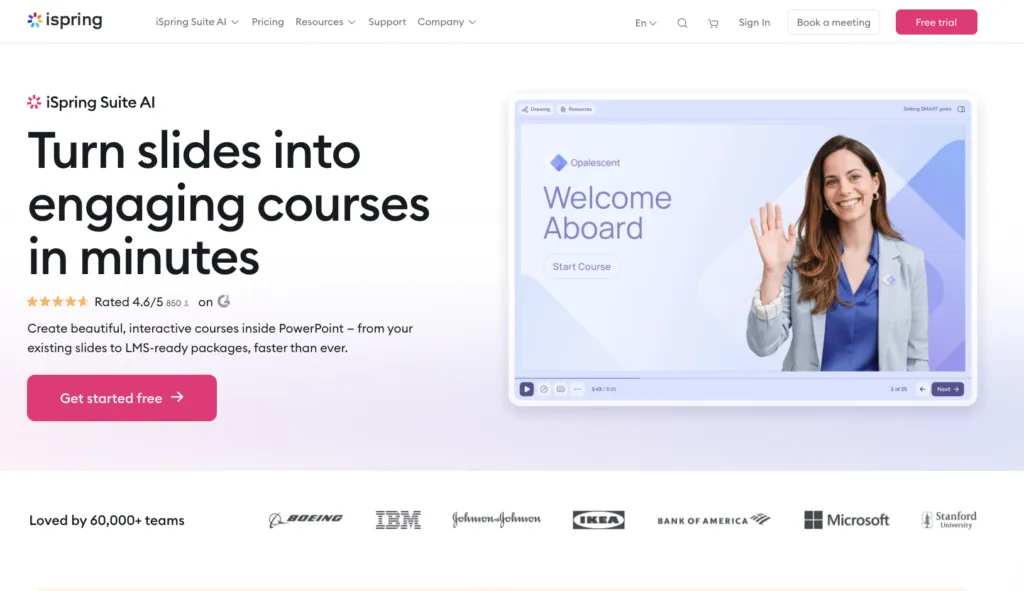
Task: Open the Support page
Action: (x=387, y=22)
